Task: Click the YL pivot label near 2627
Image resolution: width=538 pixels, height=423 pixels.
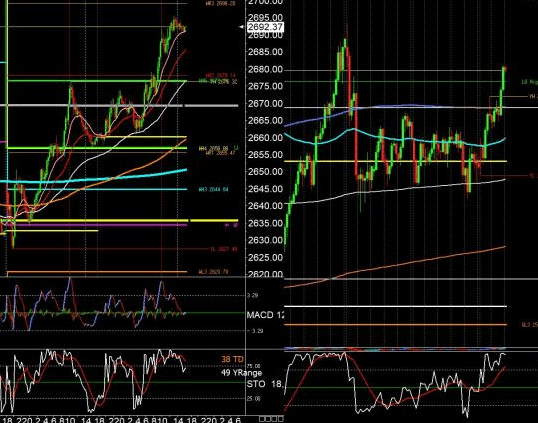Action: pos(223,249)
